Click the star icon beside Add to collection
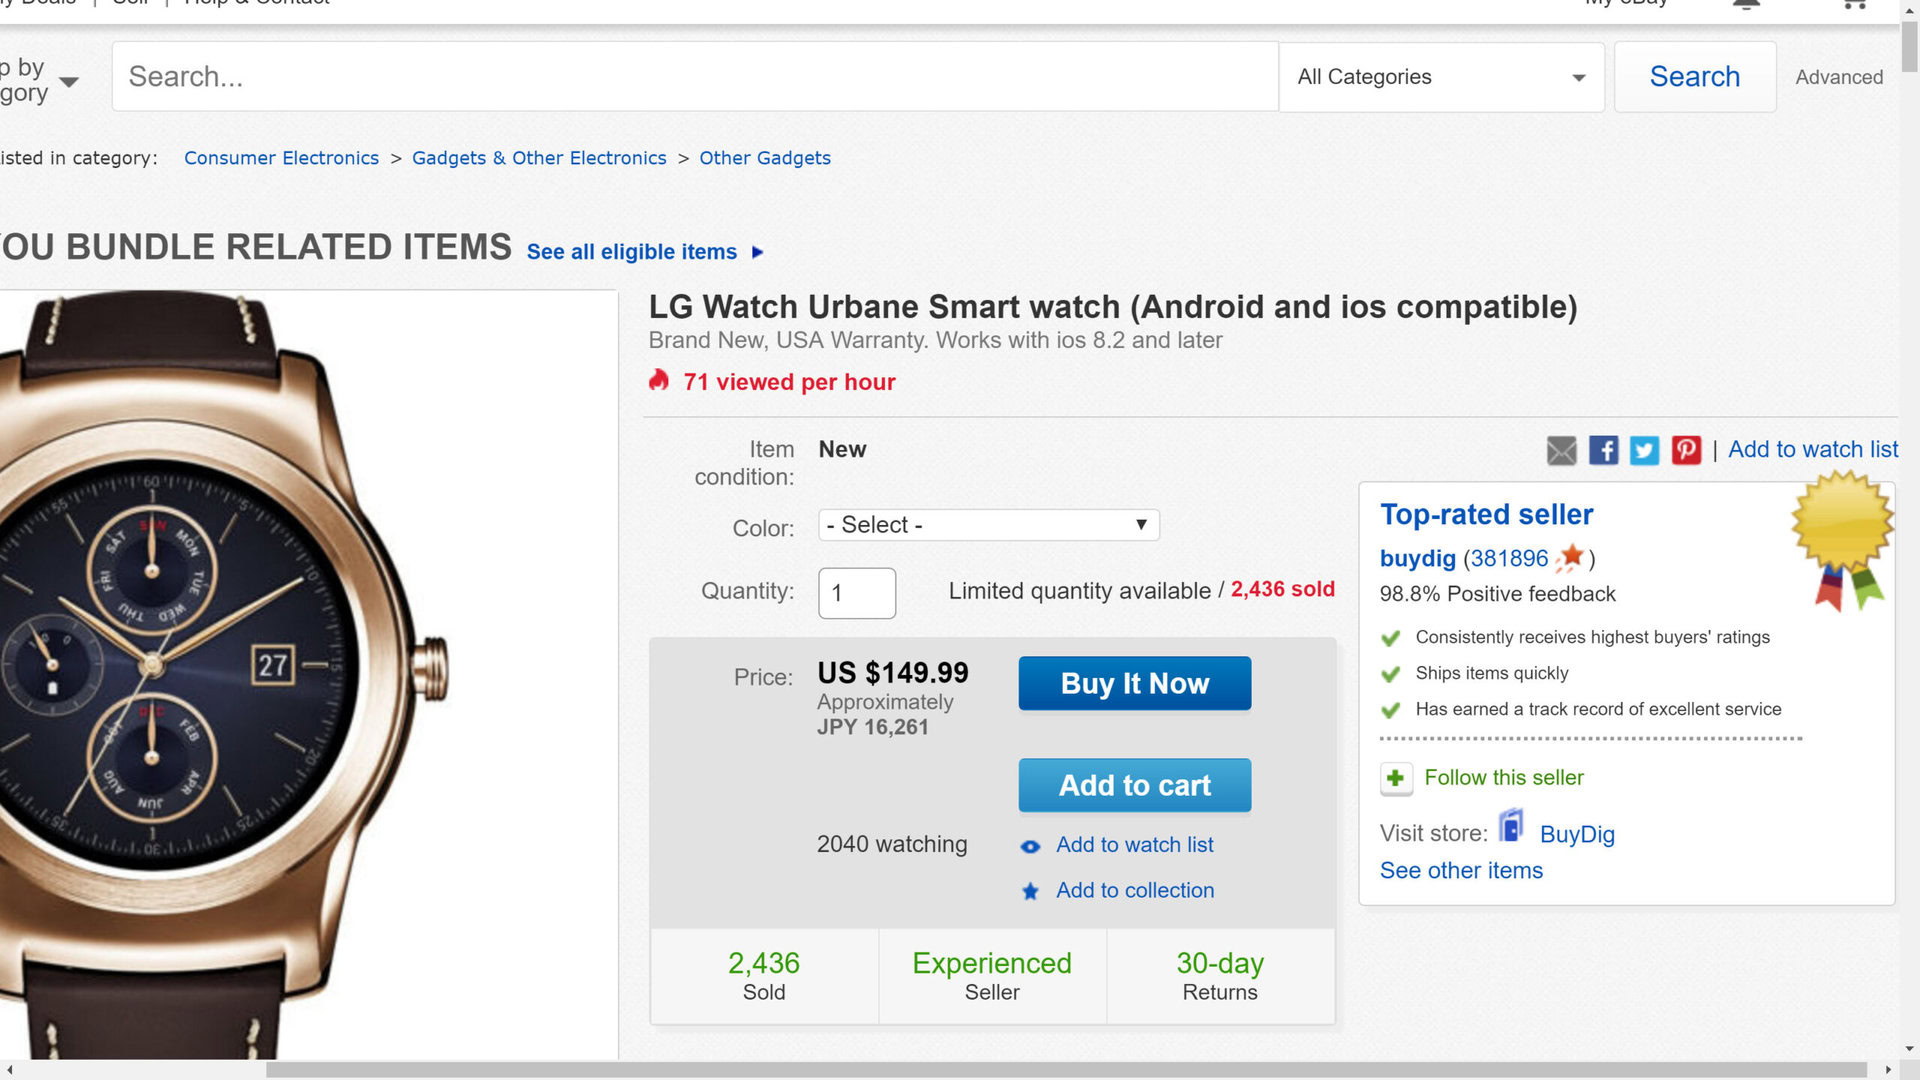The width and height of the screenshot is (1920, 1080). (1030, 891)
